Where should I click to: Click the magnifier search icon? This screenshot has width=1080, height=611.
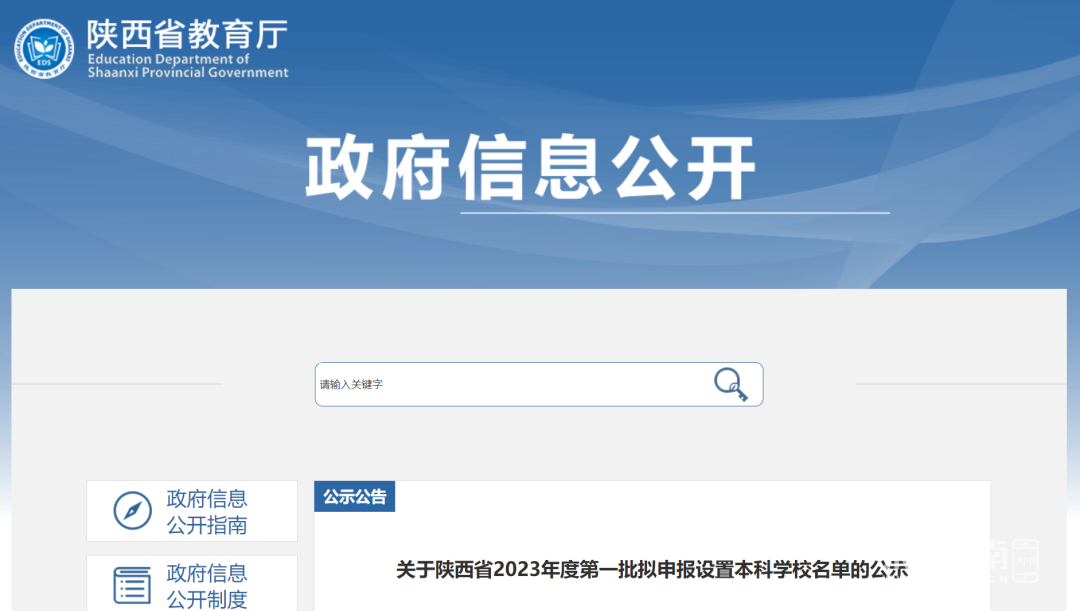pos(731,384)
